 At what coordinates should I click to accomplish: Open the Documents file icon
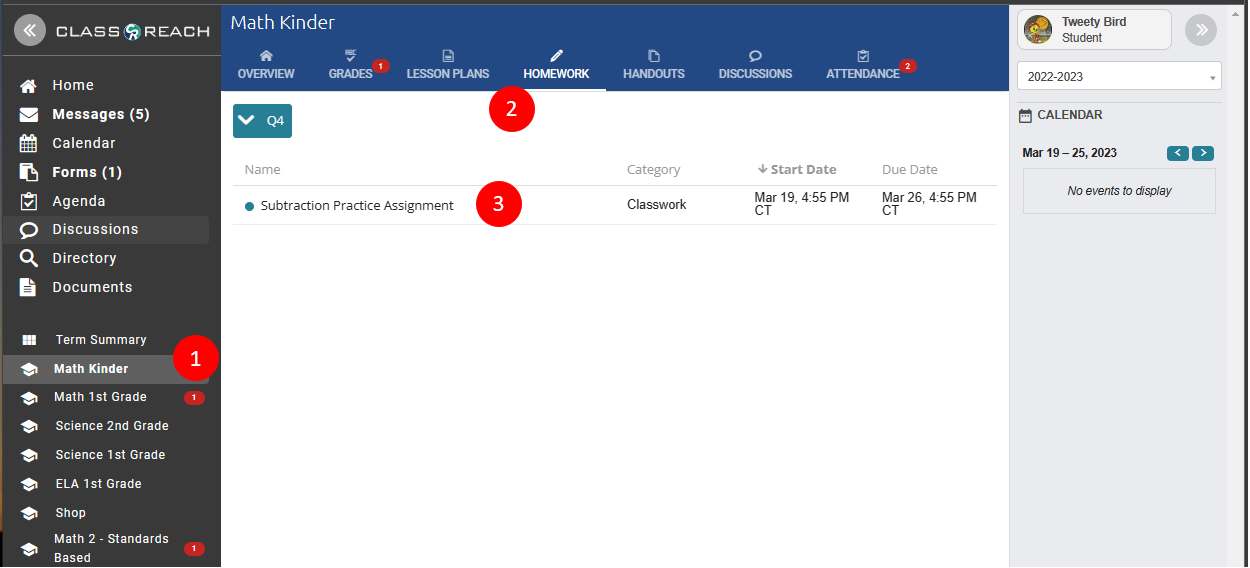29,287
